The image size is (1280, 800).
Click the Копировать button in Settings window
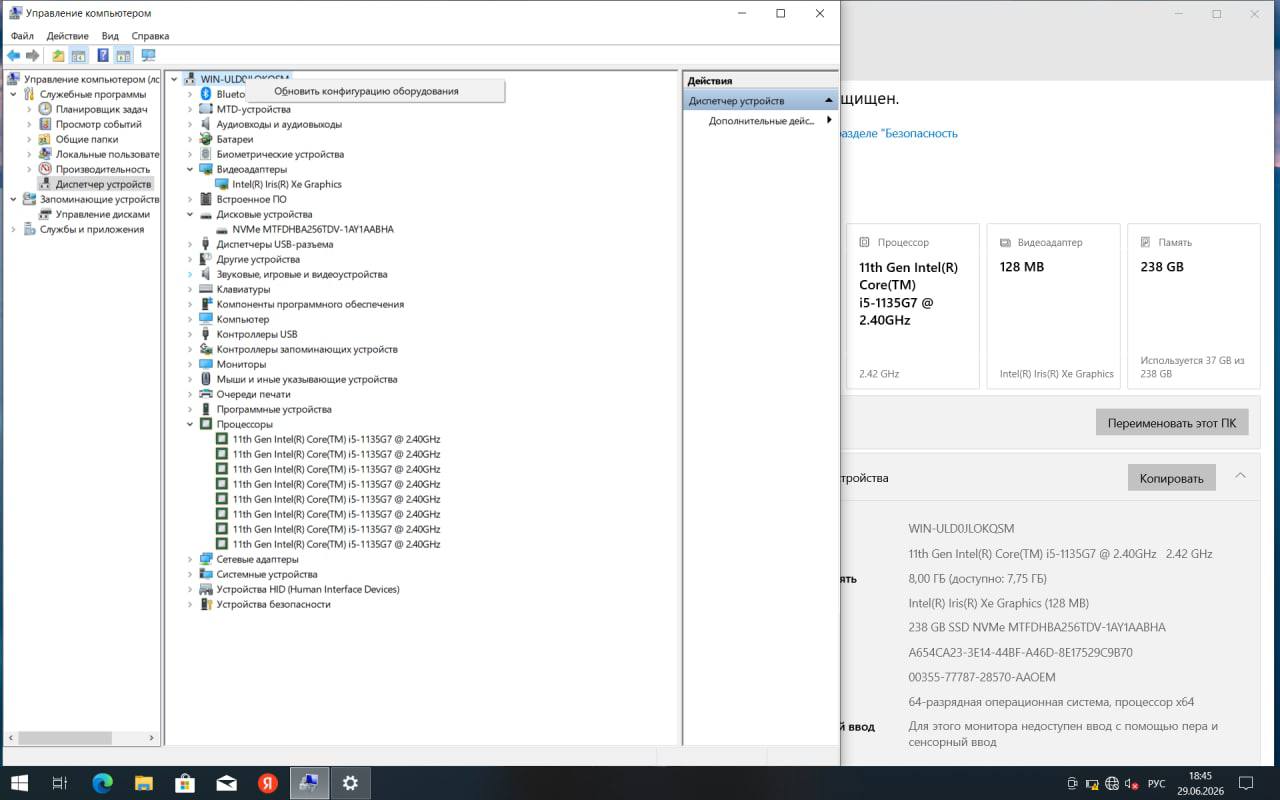[x=1172, y=478]
